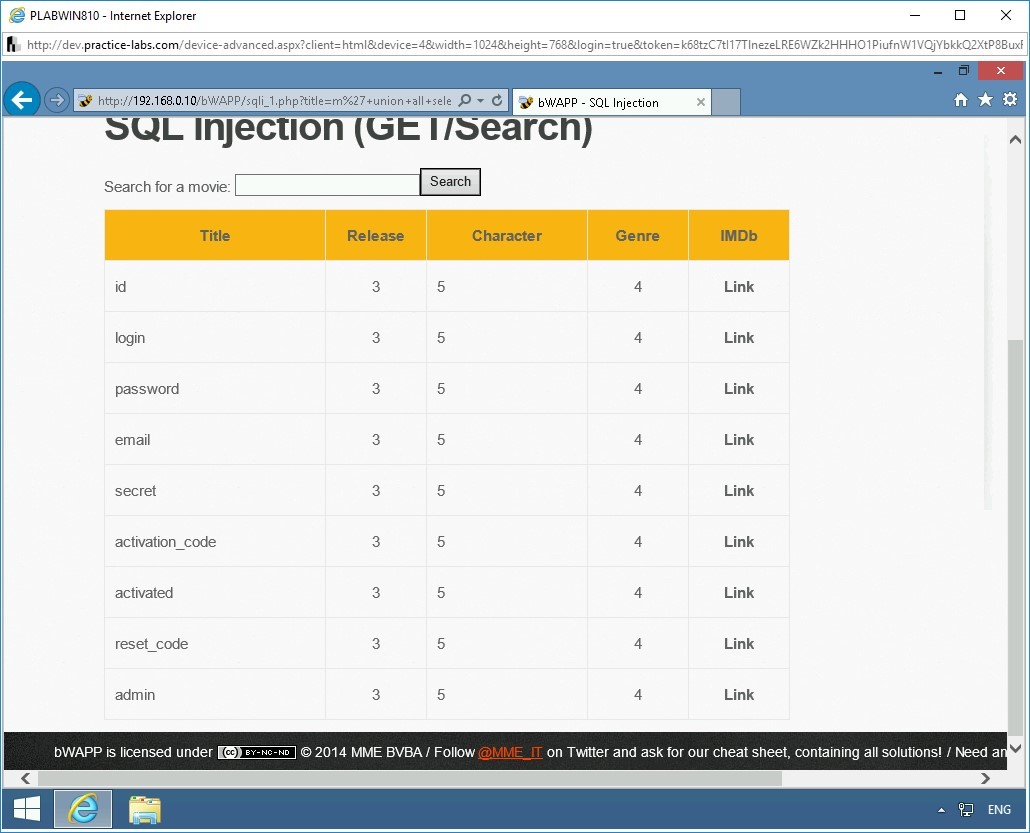Open the ENG language selector
The height and width of the screenshot is (833, 1030).
point(999,810)
